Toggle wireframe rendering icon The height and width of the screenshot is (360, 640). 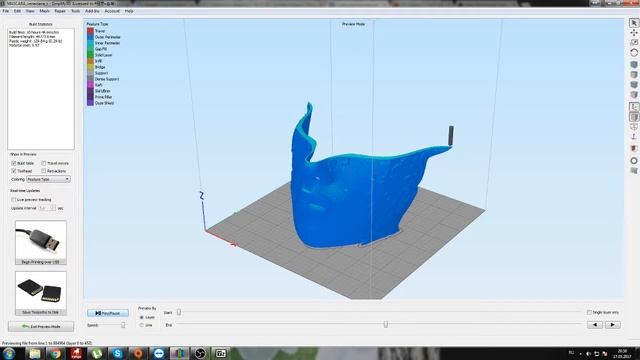pyautogui.click(x=634, y=127)
